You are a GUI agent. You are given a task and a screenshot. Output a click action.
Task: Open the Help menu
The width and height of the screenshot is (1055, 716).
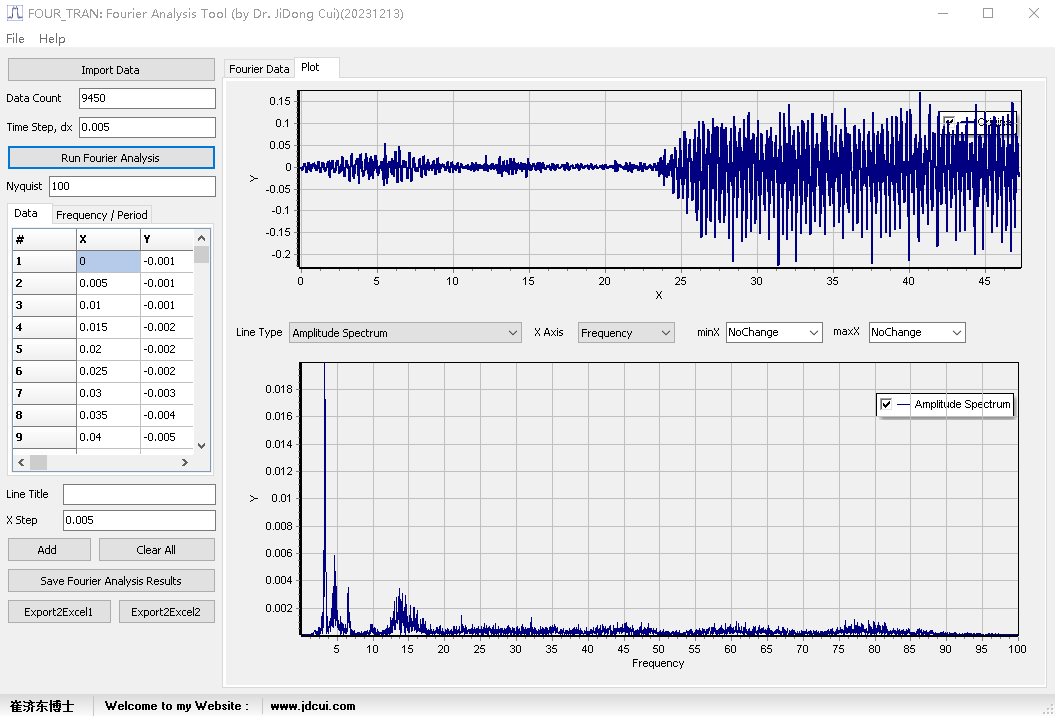(52, 38)
